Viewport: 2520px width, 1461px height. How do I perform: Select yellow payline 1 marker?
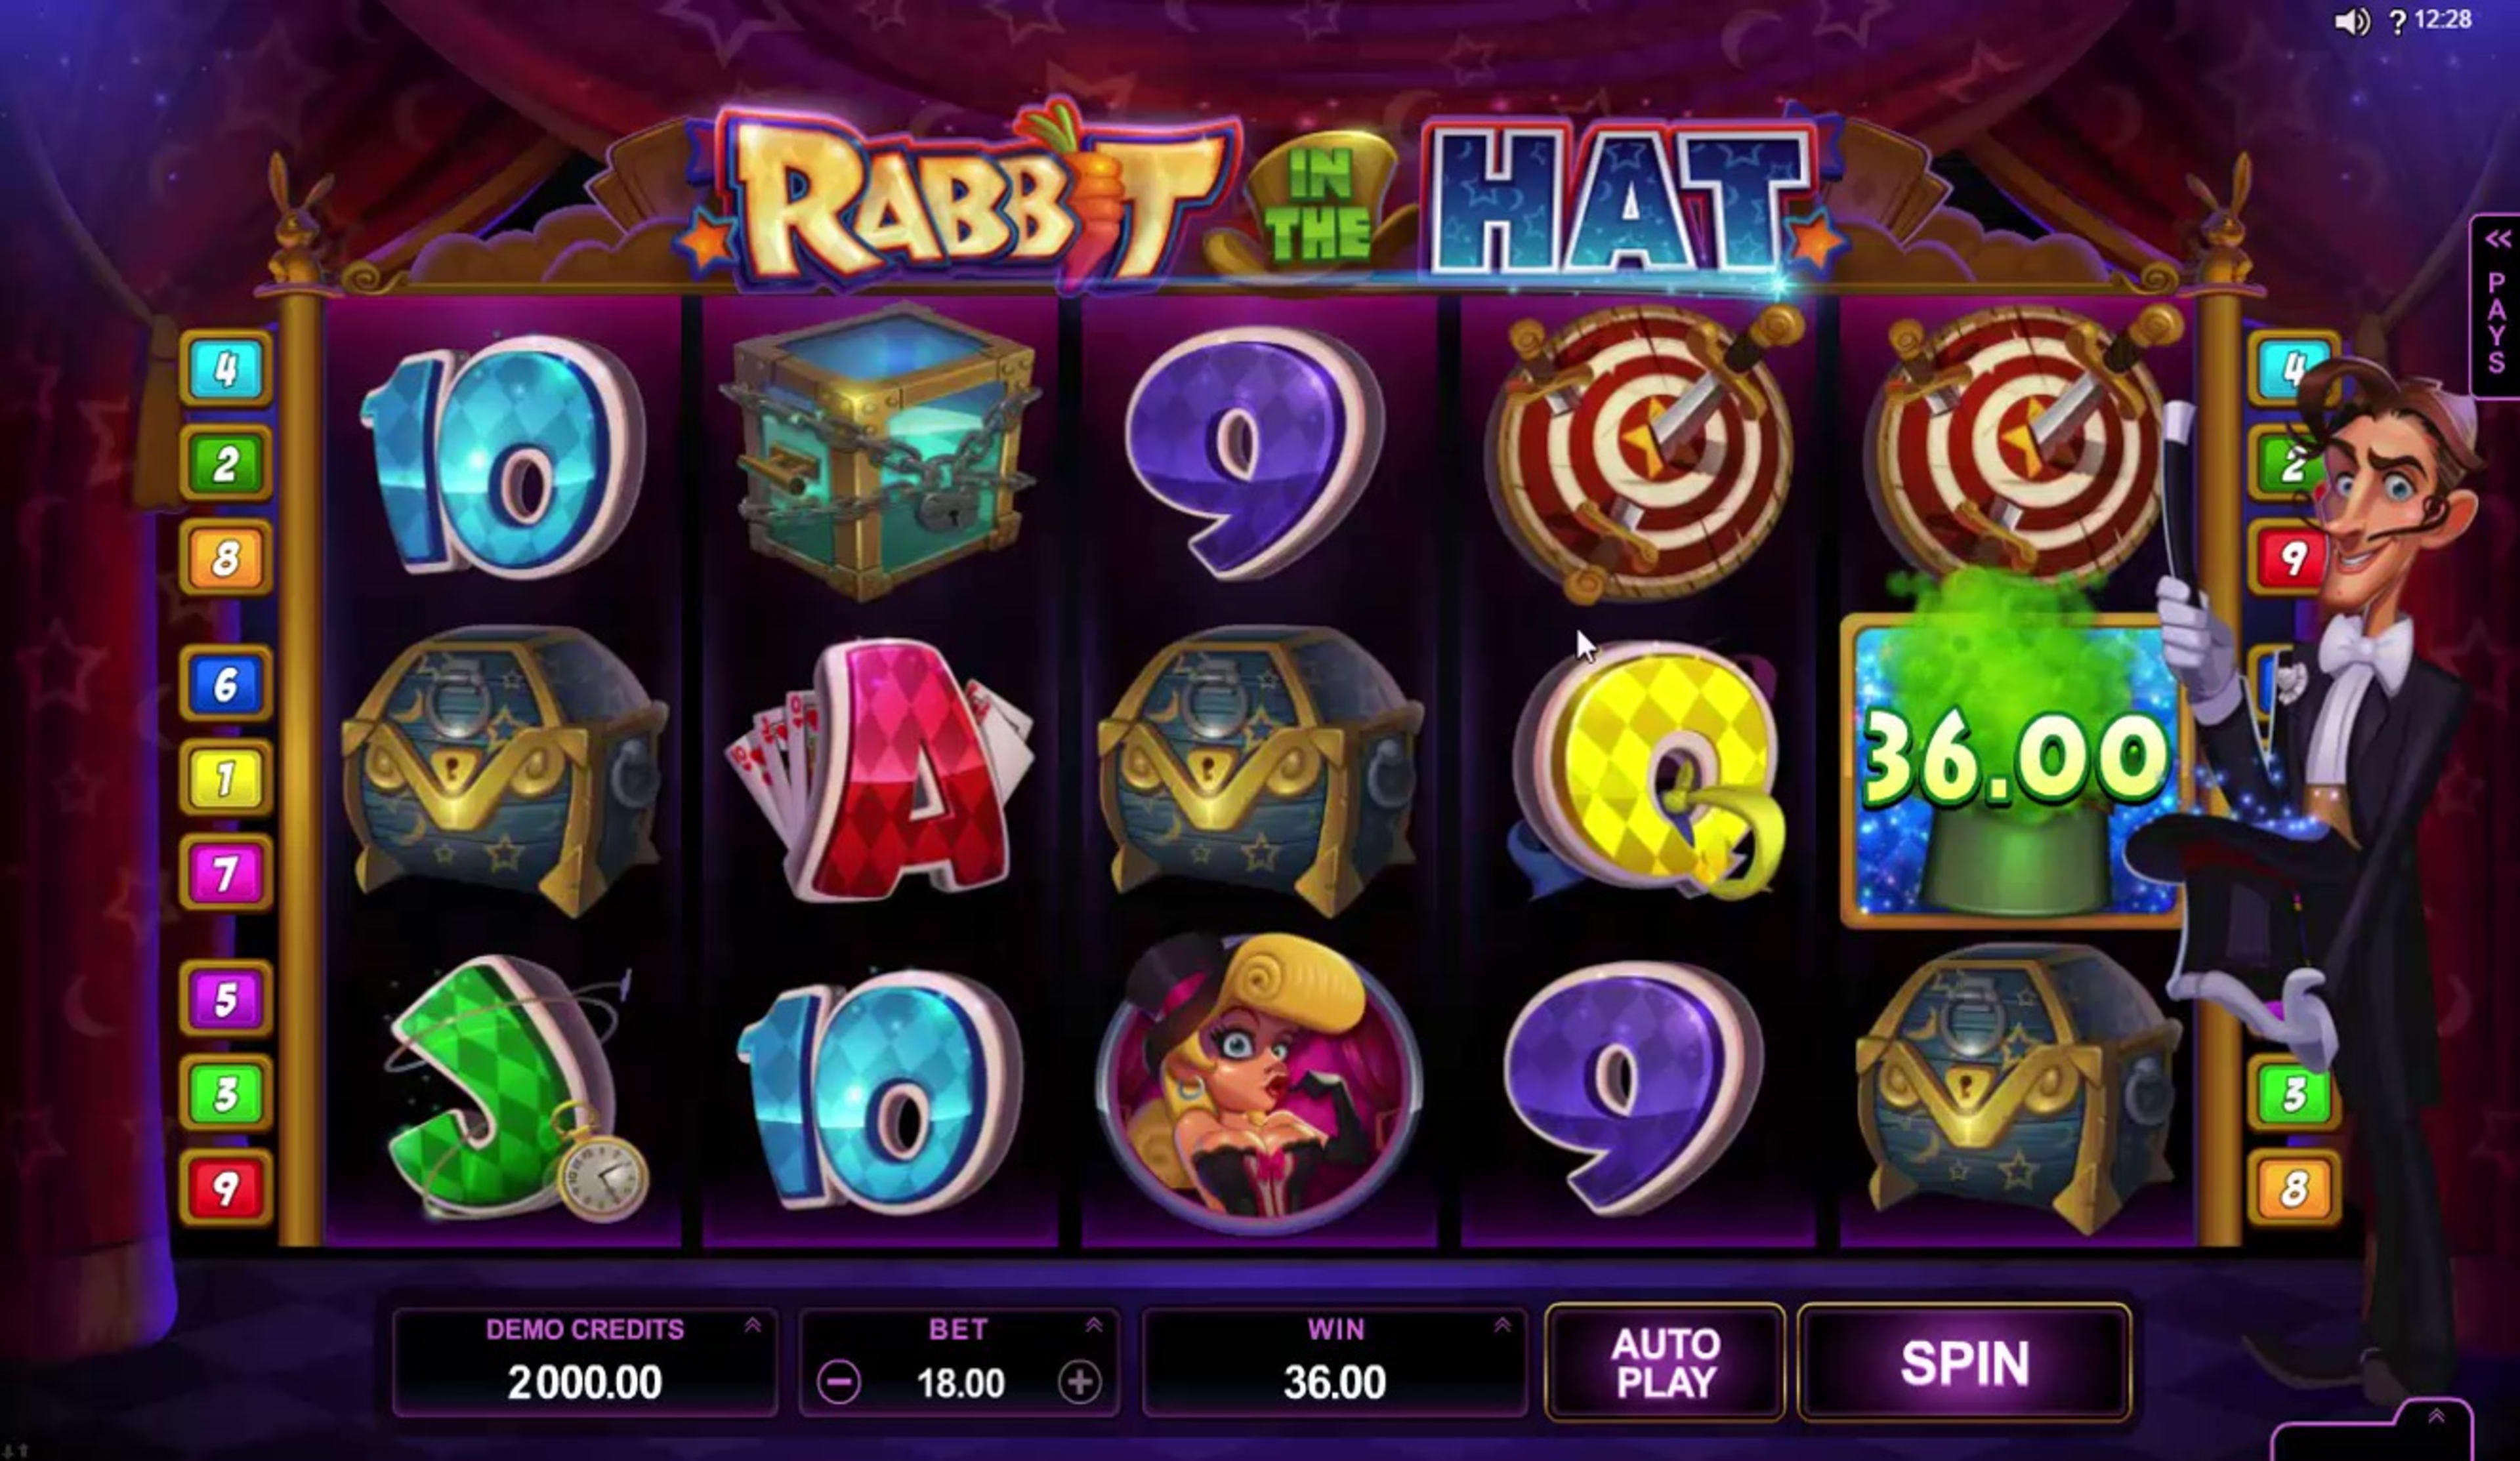(226, 779)
